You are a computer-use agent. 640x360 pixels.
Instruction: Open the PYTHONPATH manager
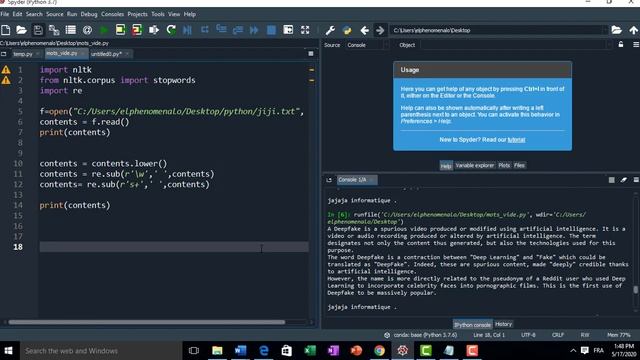(347, 30)
